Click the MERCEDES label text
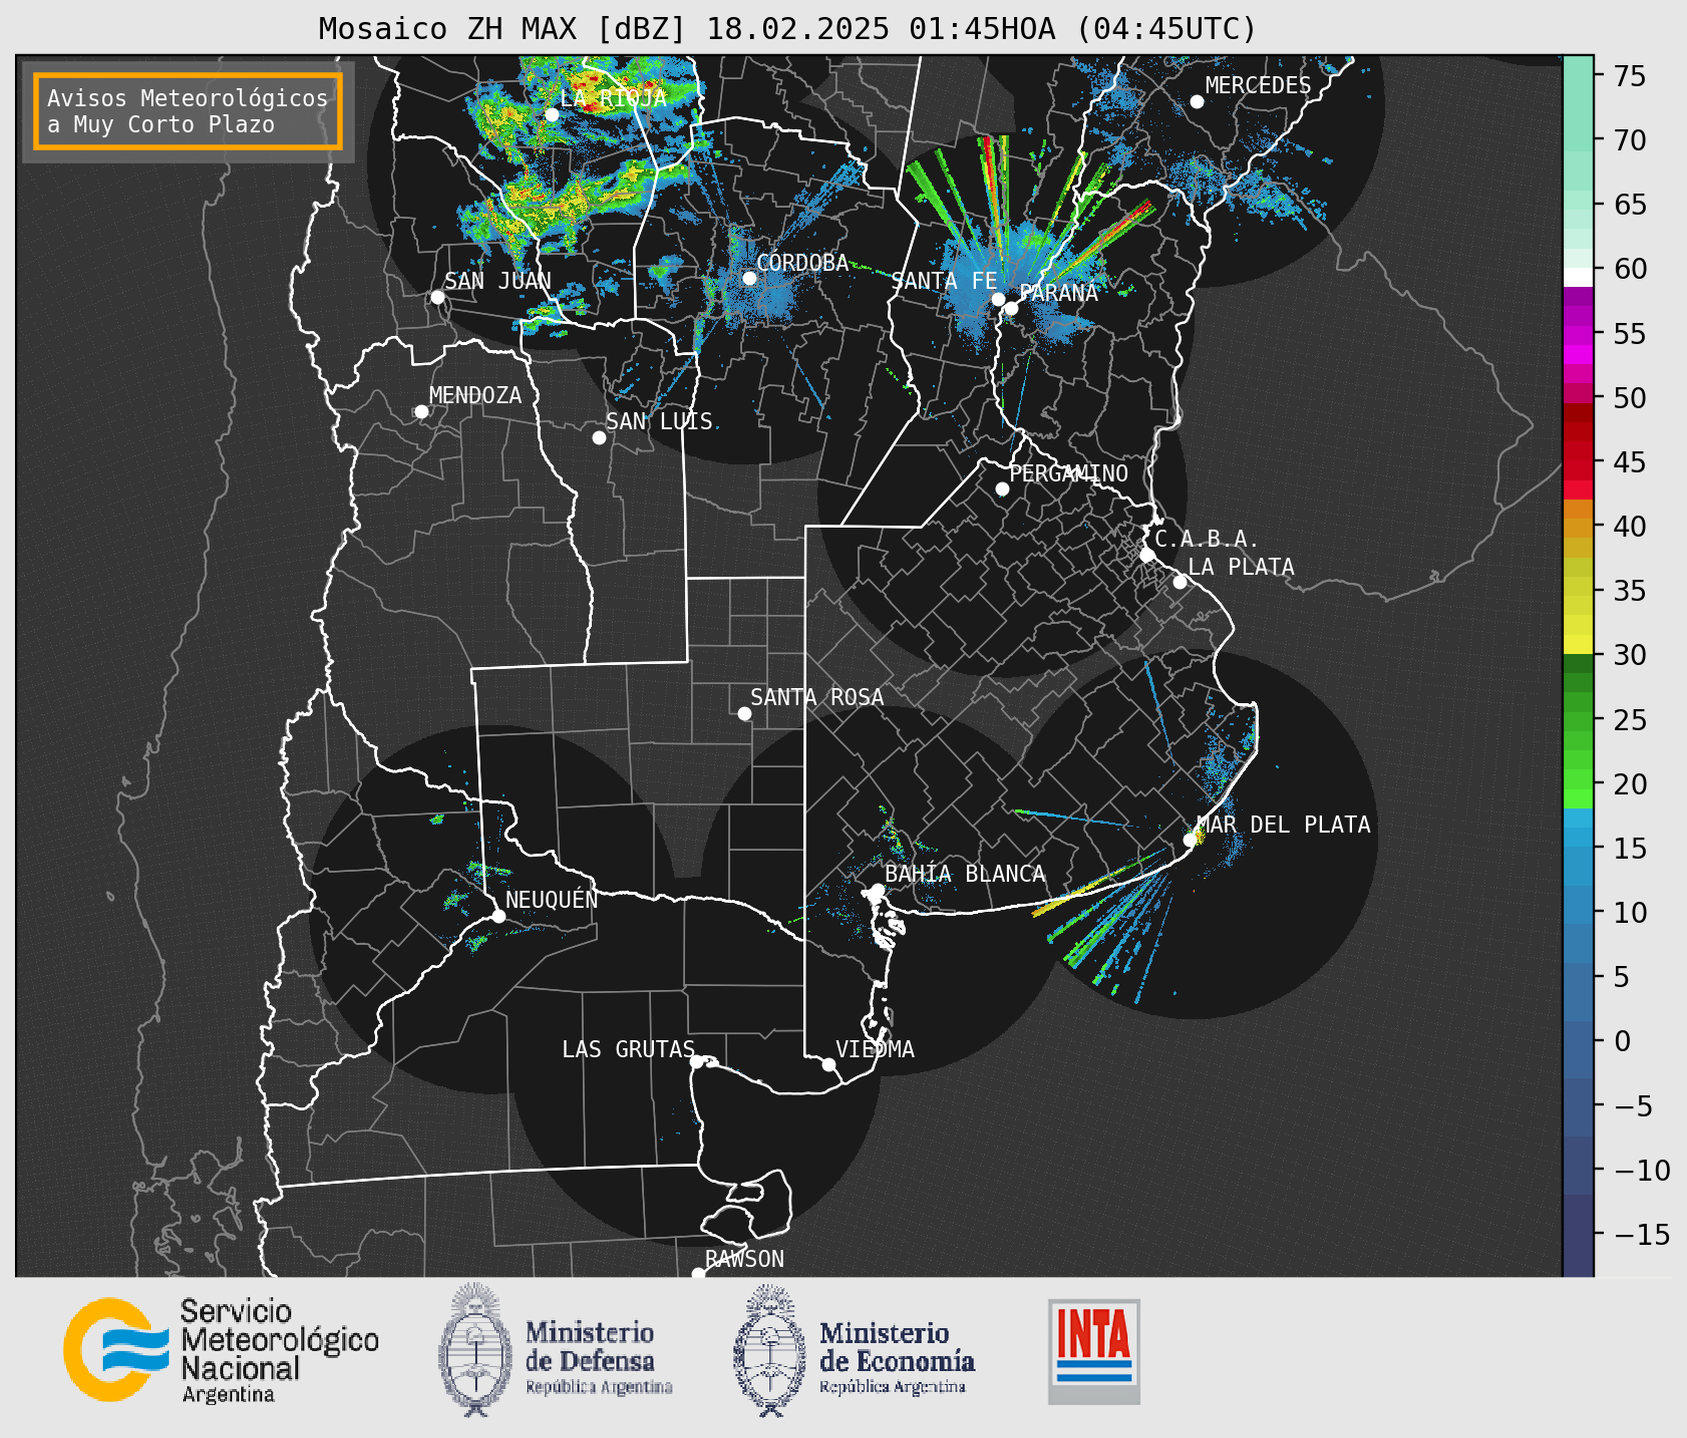Viewport: 1687px width, 1438px height. click(1258, 86)
